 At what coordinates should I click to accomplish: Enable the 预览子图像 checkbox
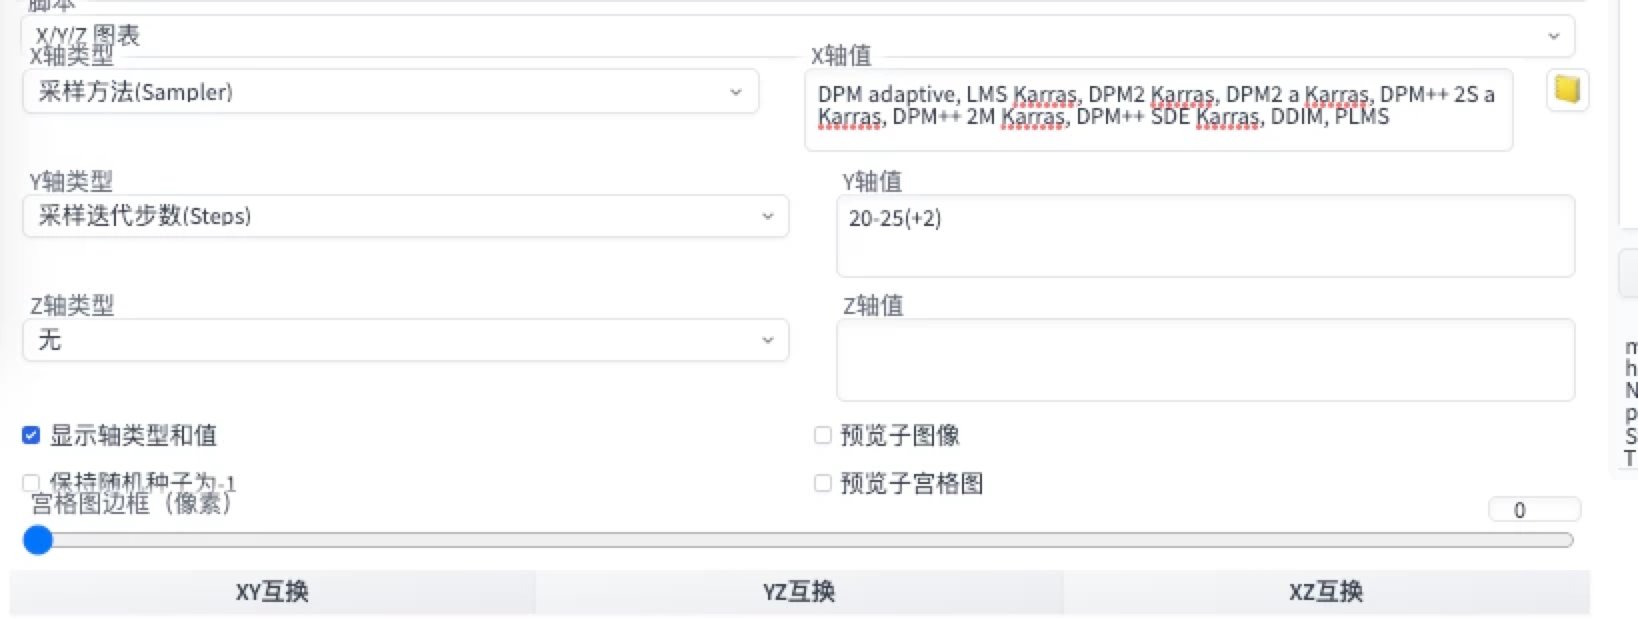[823, 434]
